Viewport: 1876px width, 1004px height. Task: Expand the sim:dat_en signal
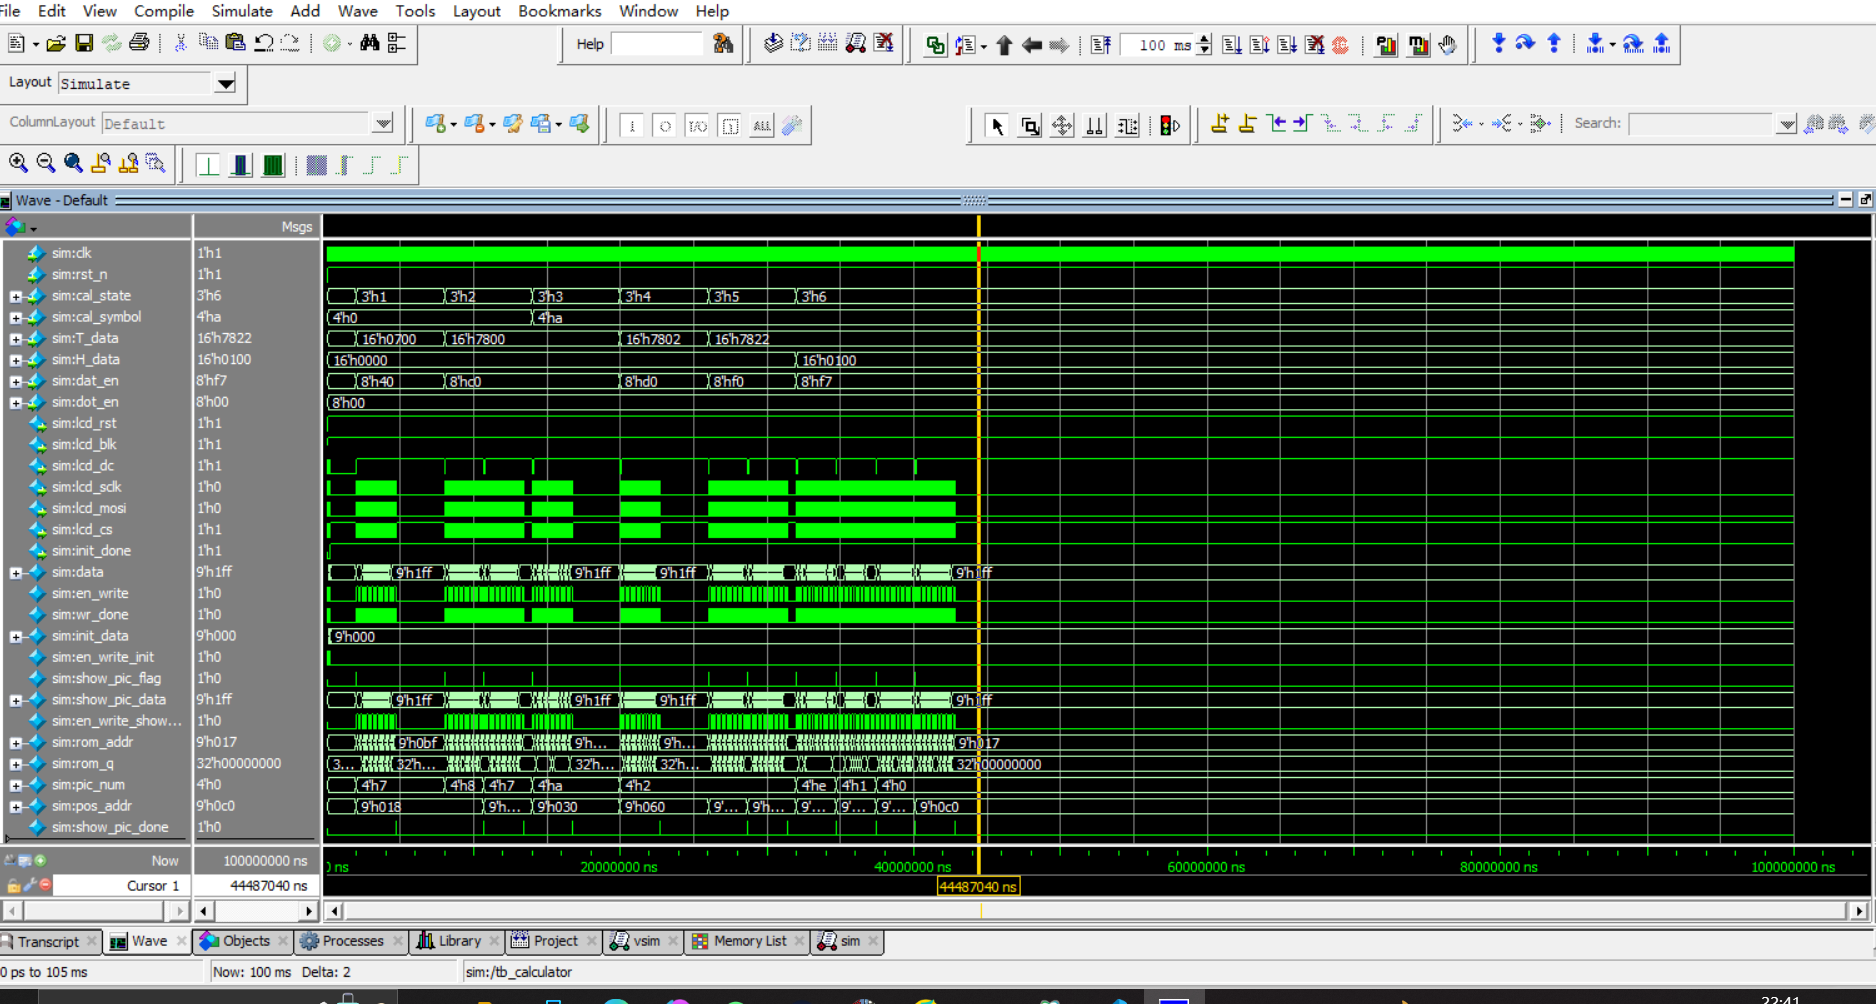(x=15, y=381)
